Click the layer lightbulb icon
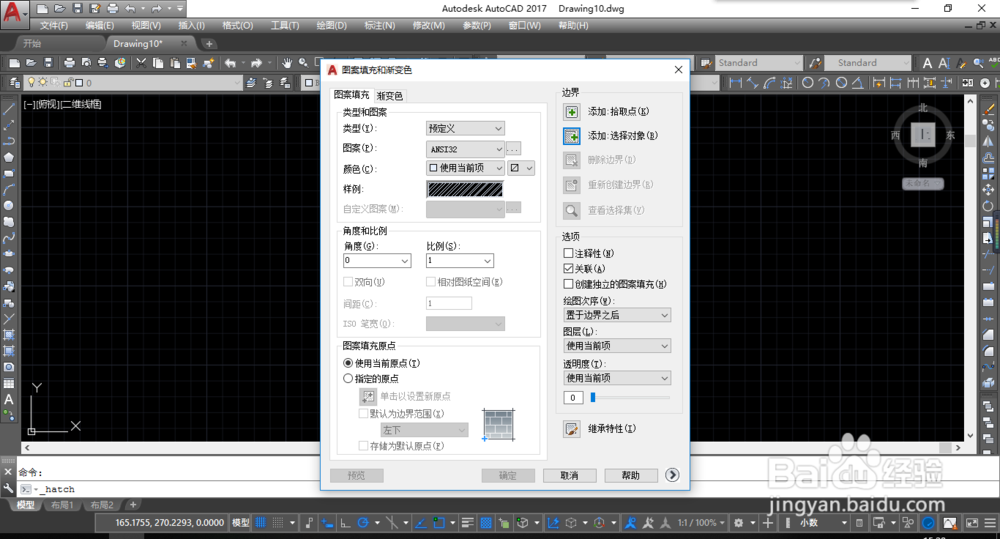Screen dimensions: 1000x539 click(31, 82)
